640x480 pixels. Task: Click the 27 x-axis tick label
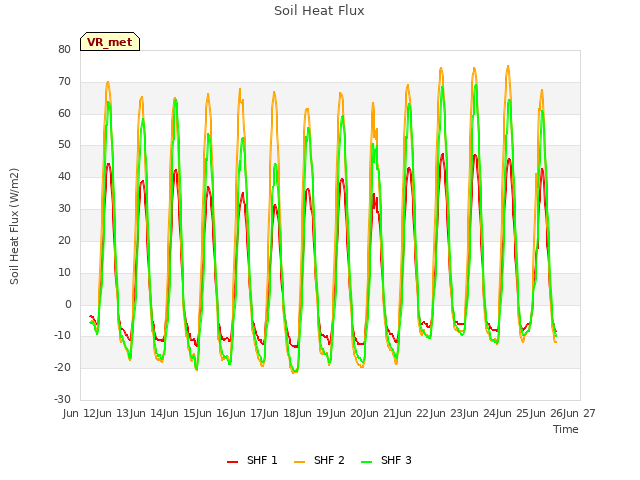[x=589, y=413]
